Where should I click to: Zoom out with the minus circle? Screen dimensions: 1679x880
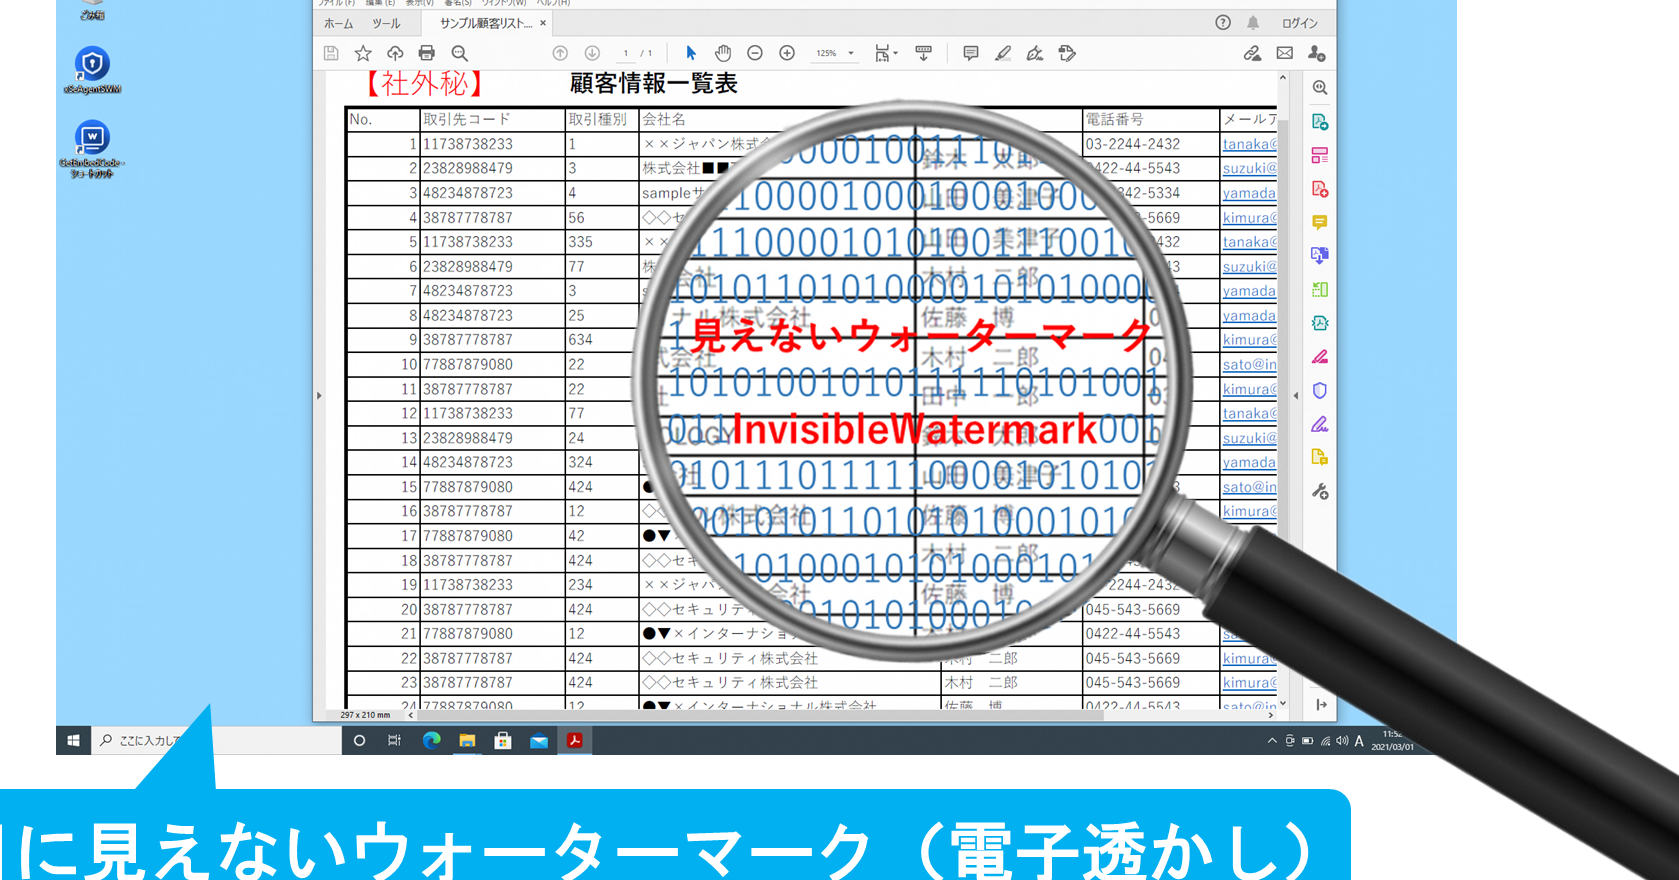click(755, 53)
